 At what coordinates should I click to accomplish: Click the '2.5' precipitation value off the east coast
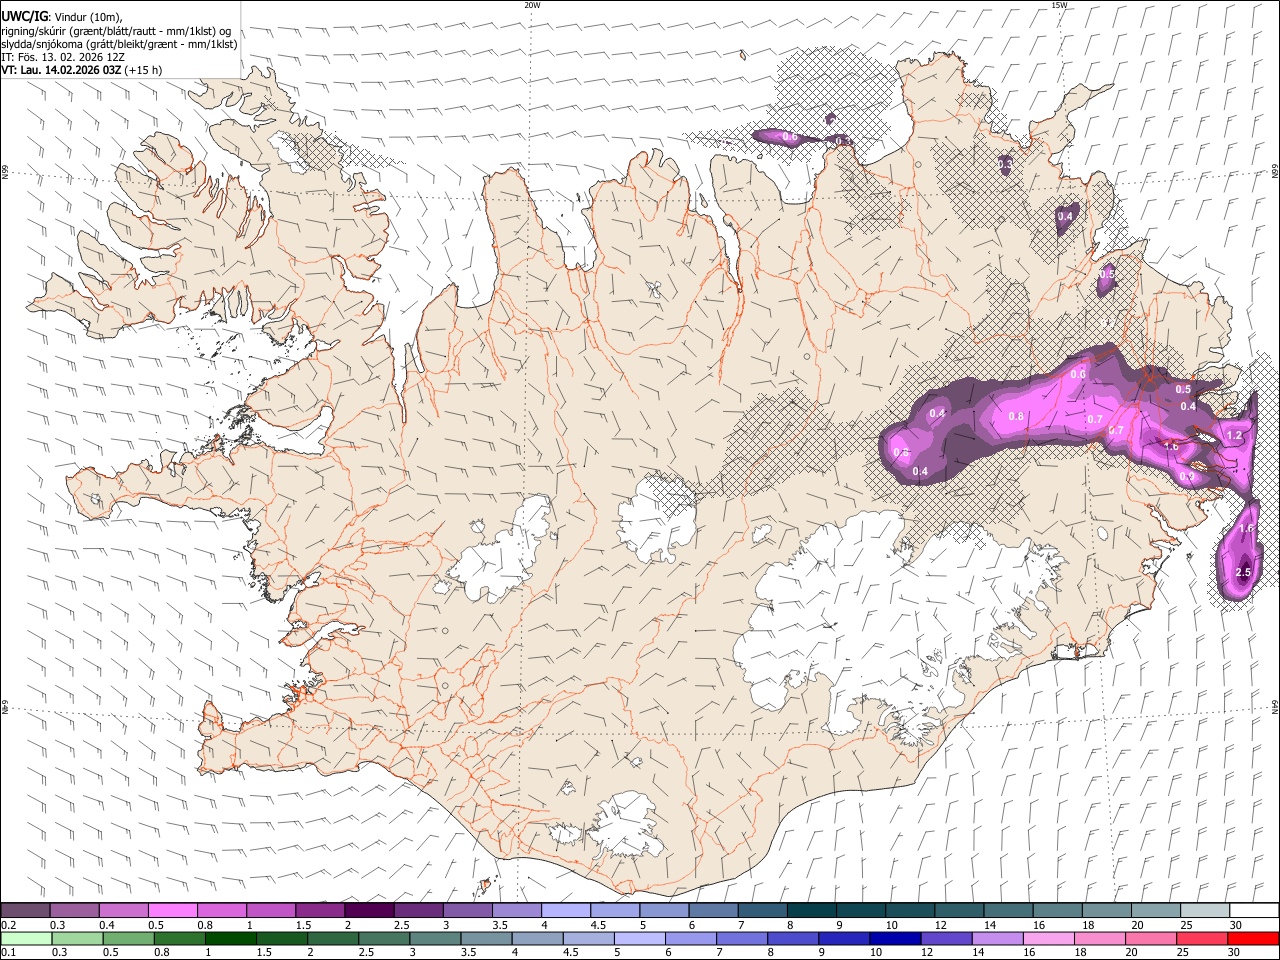tap(1243, 572)
